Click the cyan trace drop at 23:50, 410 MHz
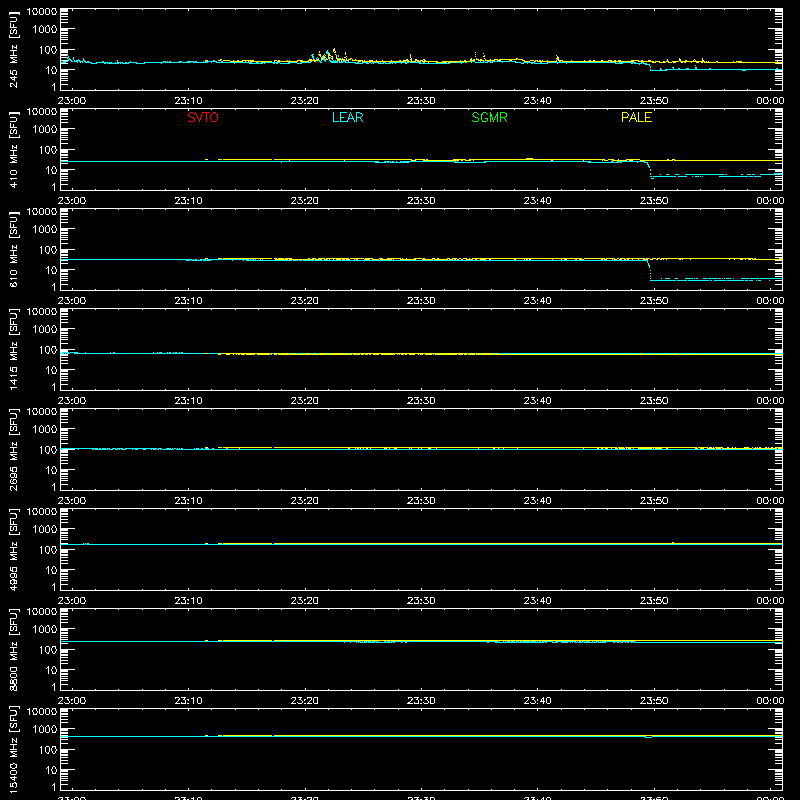This screenshot has width=800, height=800. pos(649,169)
